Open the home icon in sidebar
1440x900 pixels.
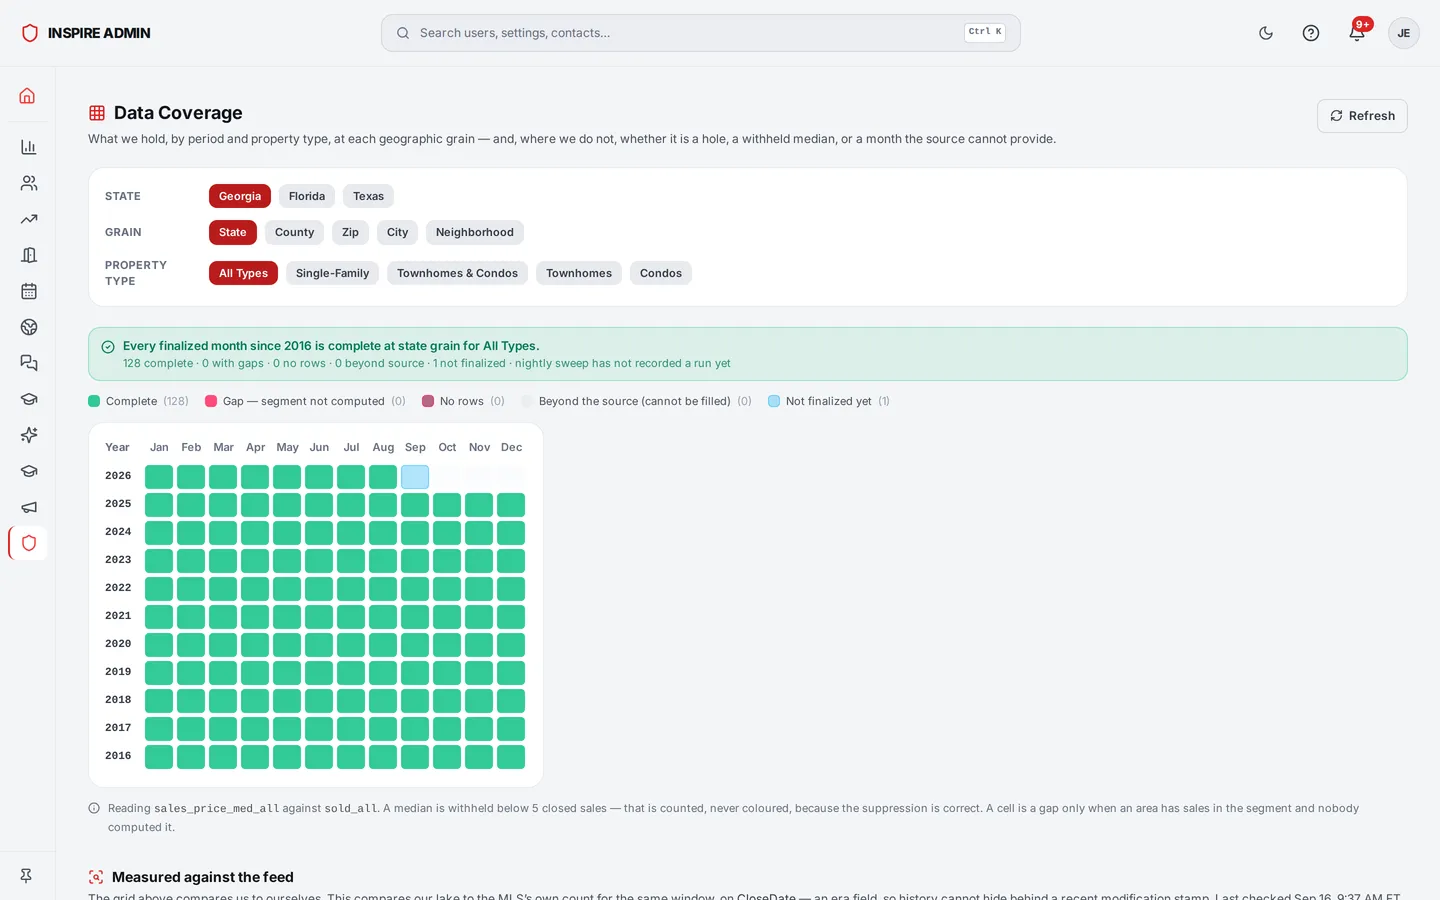click(x=28, y=96)
